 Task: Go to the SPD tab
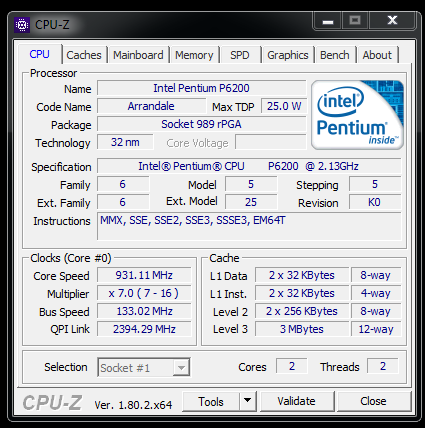240,55
